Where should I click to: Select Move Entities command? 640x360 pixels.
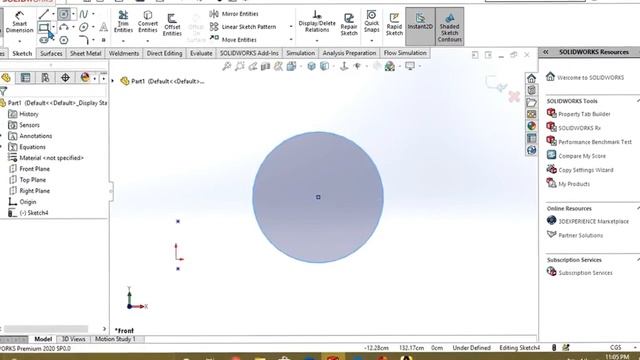click(x=233, y=40)
